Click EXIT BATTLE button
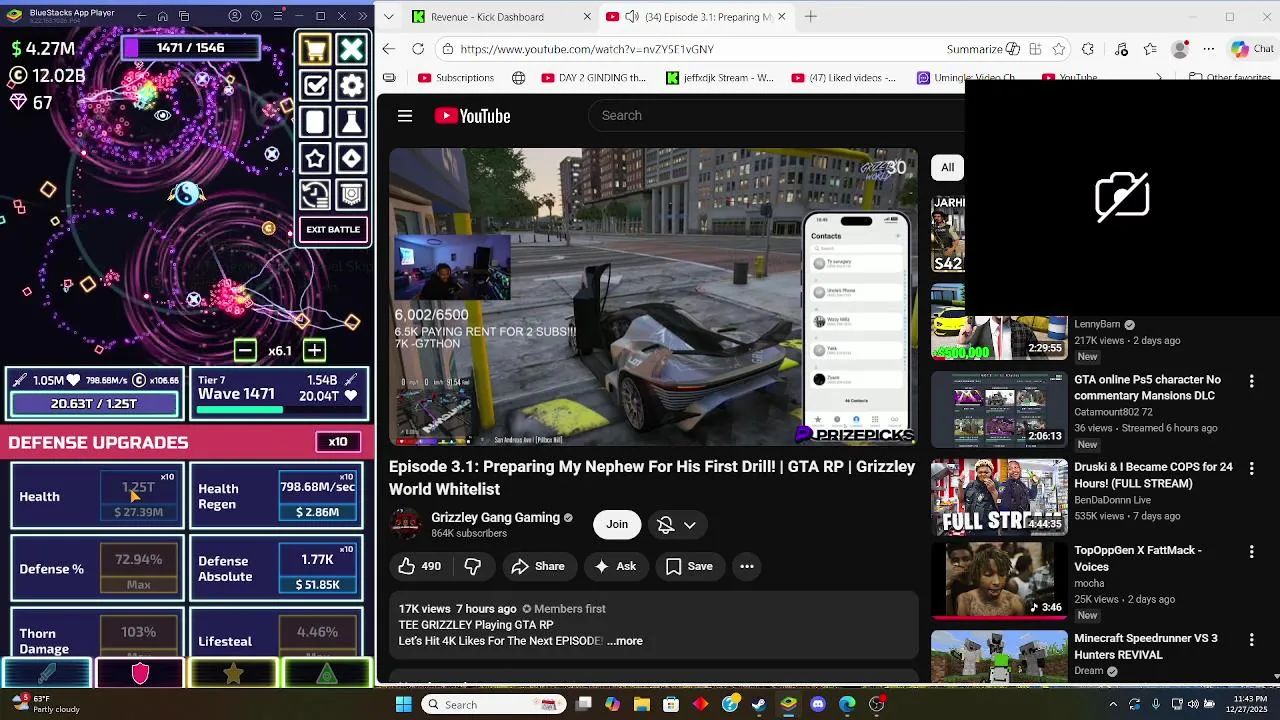1280x720 pixels. (333, 230)
